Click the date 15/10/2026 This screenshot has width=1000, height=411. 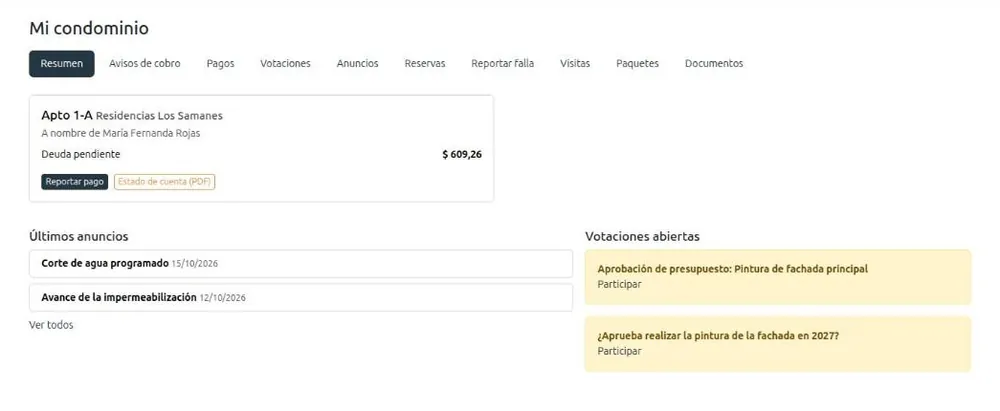(195, 264)
